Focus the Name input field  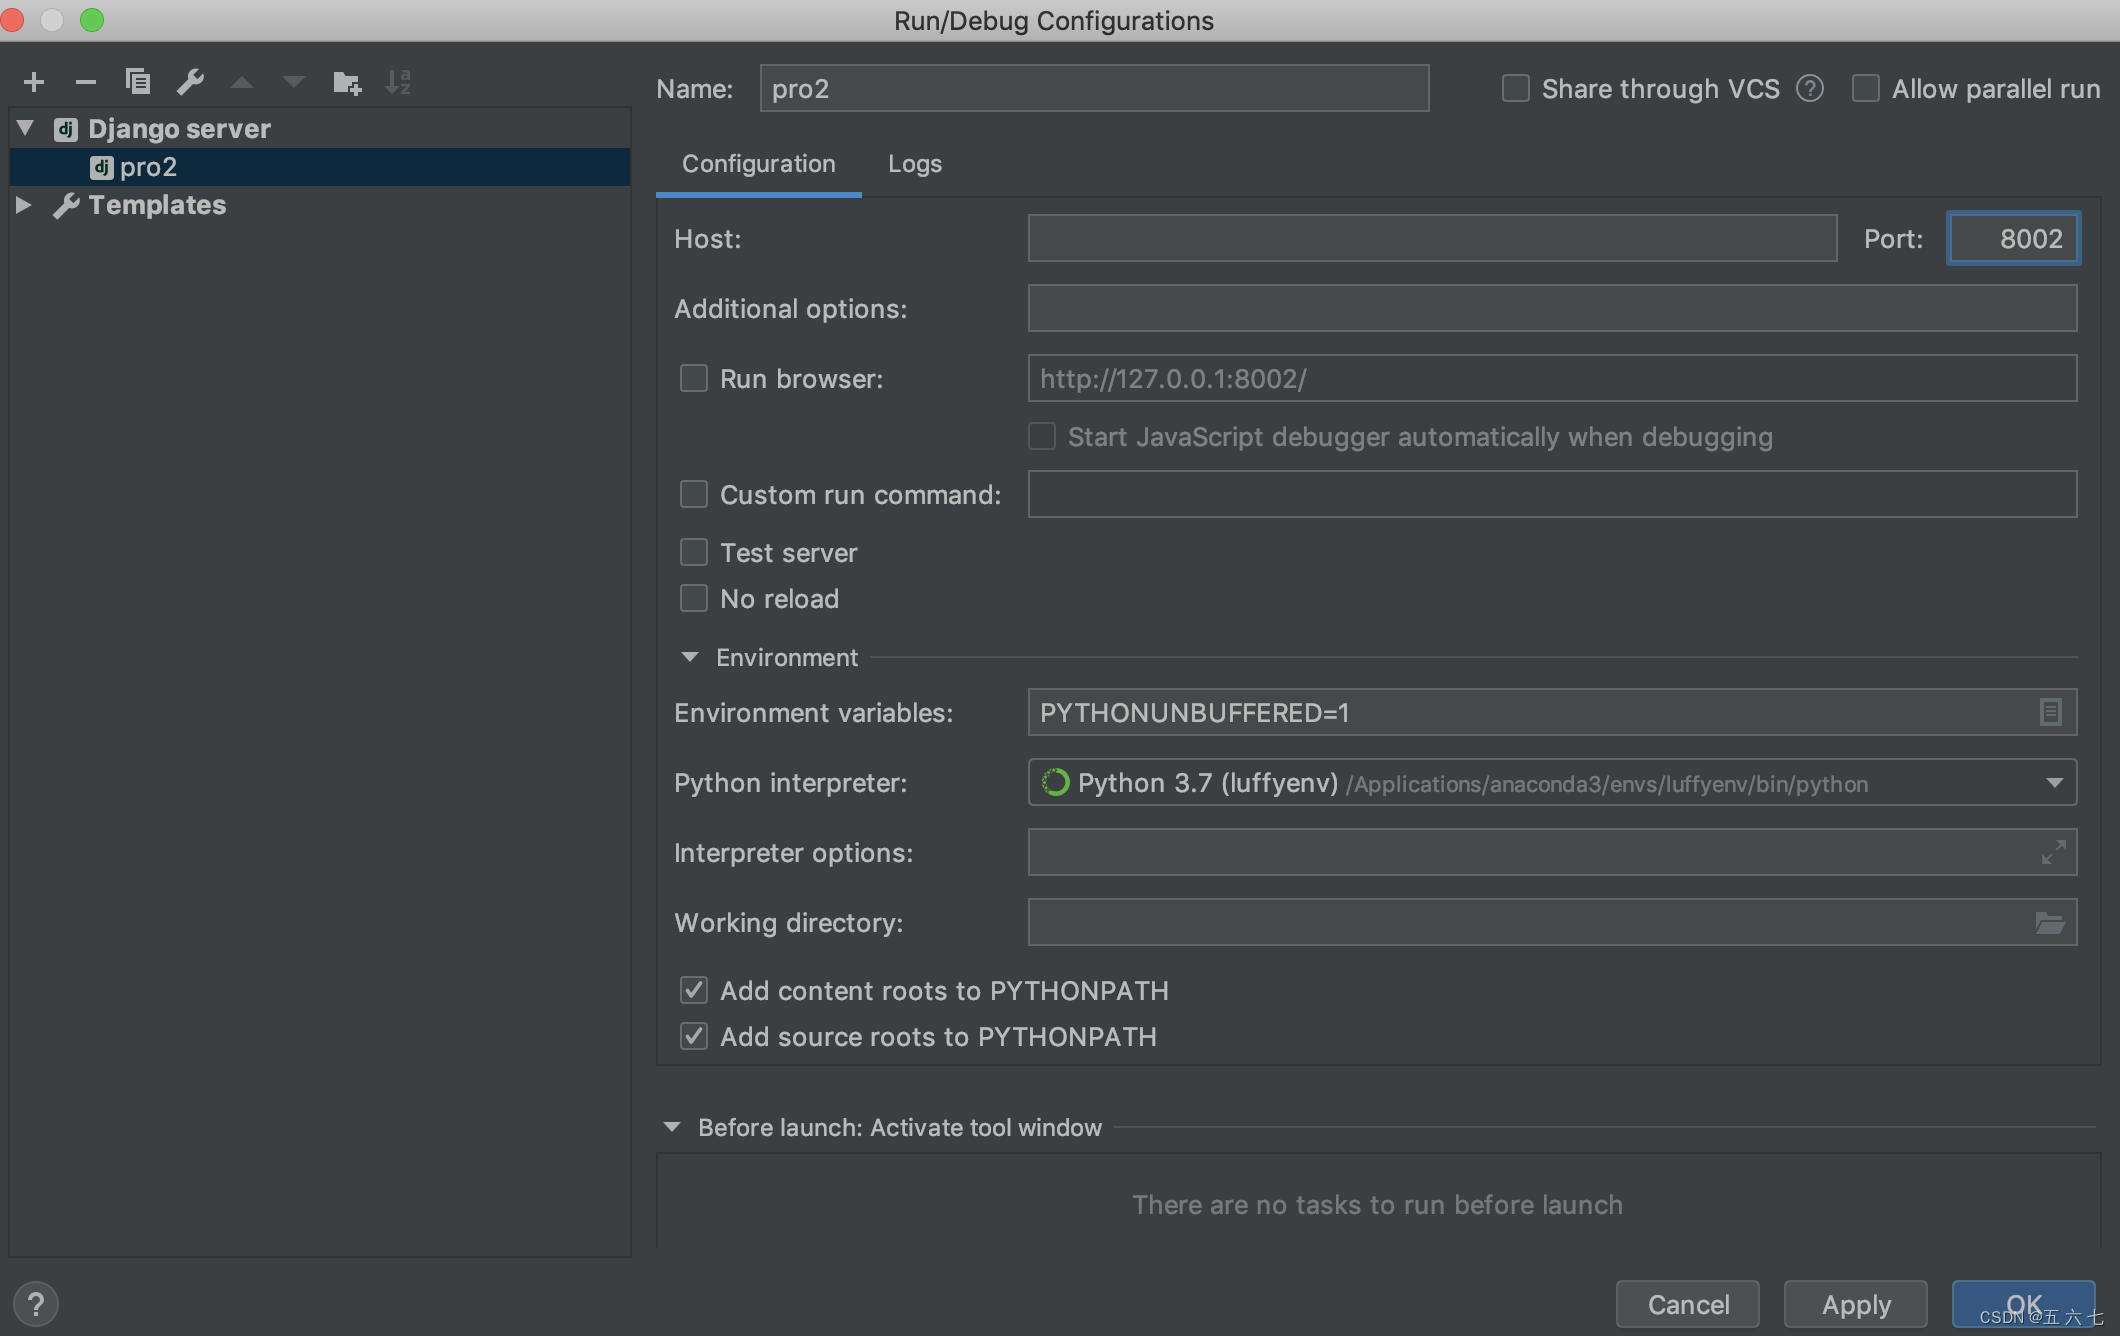pyautogui.click(x=1094, y=88)
